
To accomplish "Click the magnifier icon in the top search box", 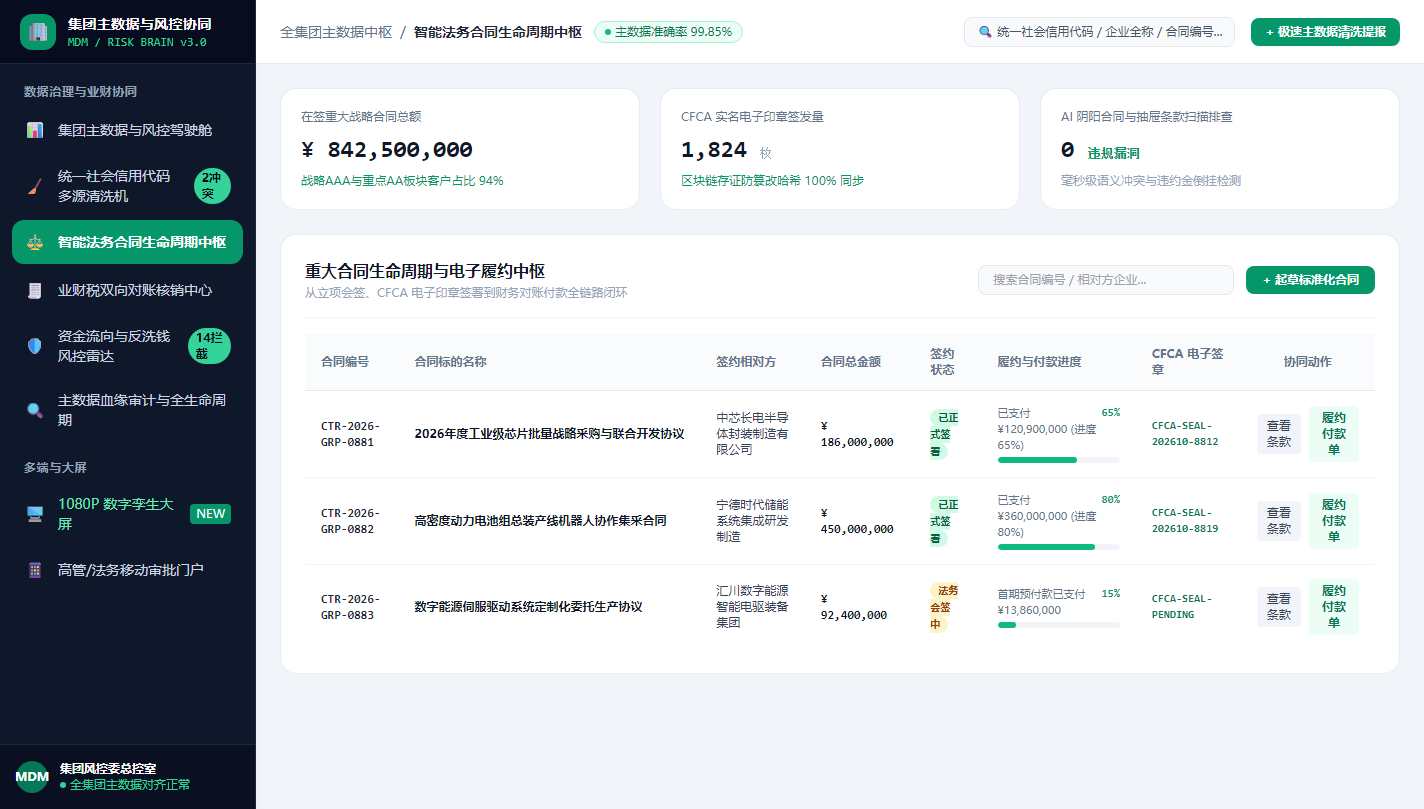I will pos(985,32).
